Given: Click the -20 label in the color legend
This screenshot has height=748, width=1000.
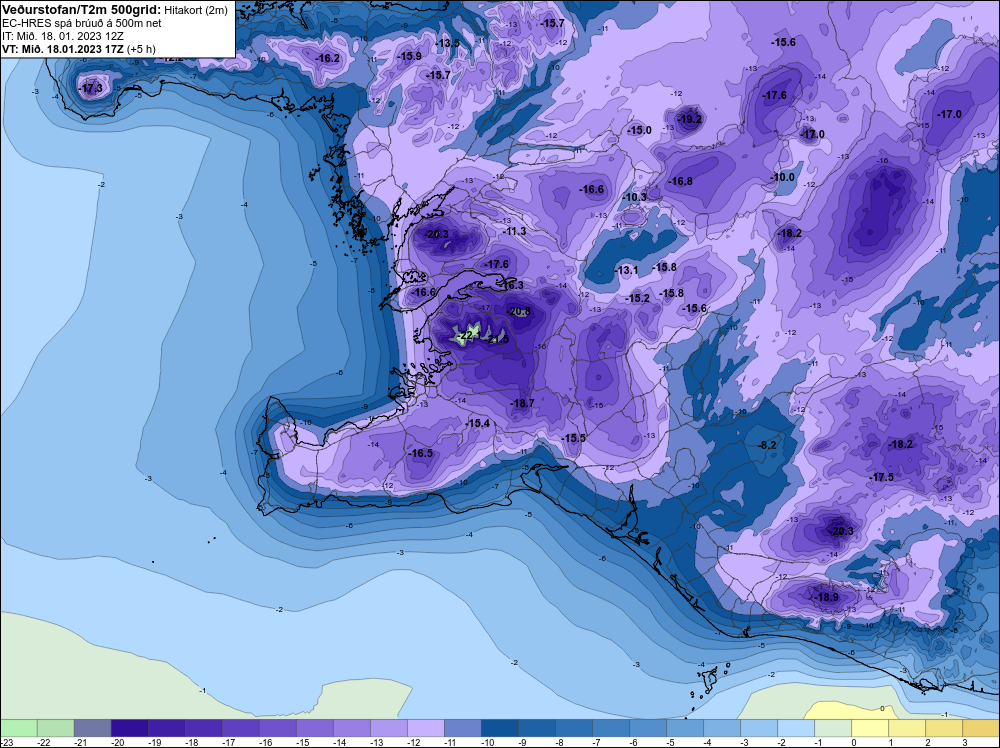Looking at the screenshot, I should [117, 742].
